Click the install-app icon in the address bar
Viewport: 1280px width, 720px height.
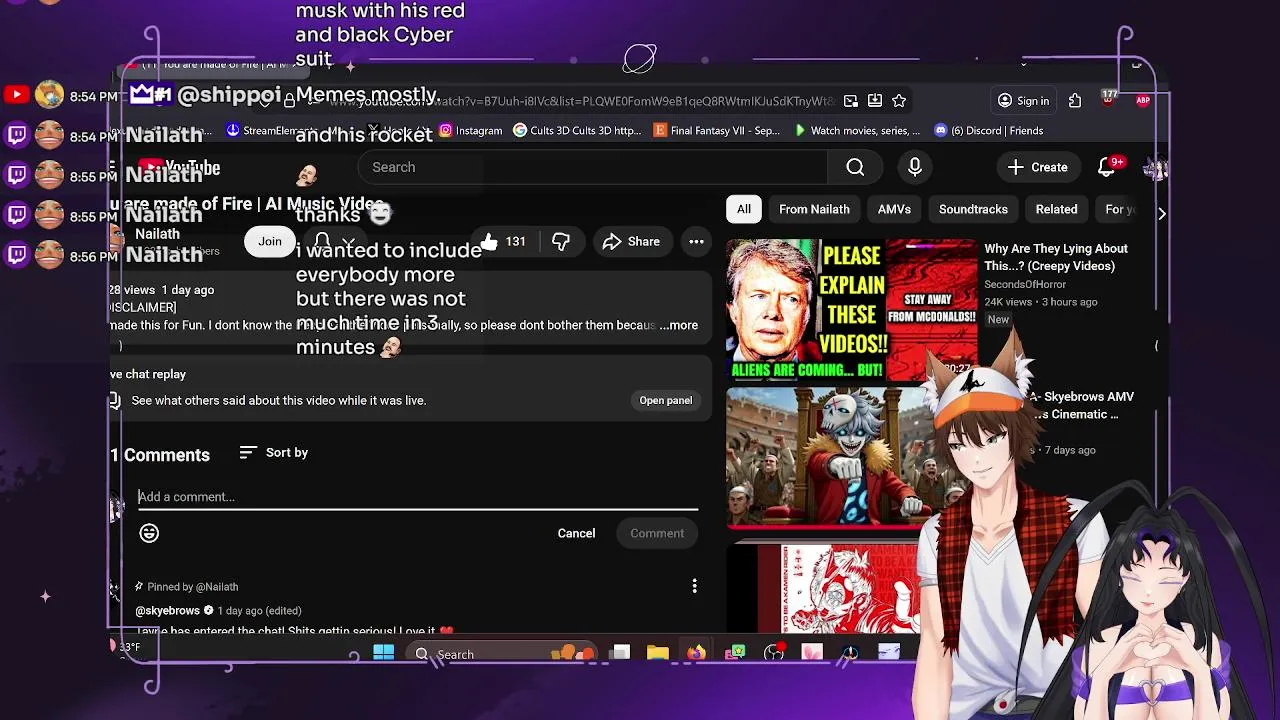click(875, 100)
